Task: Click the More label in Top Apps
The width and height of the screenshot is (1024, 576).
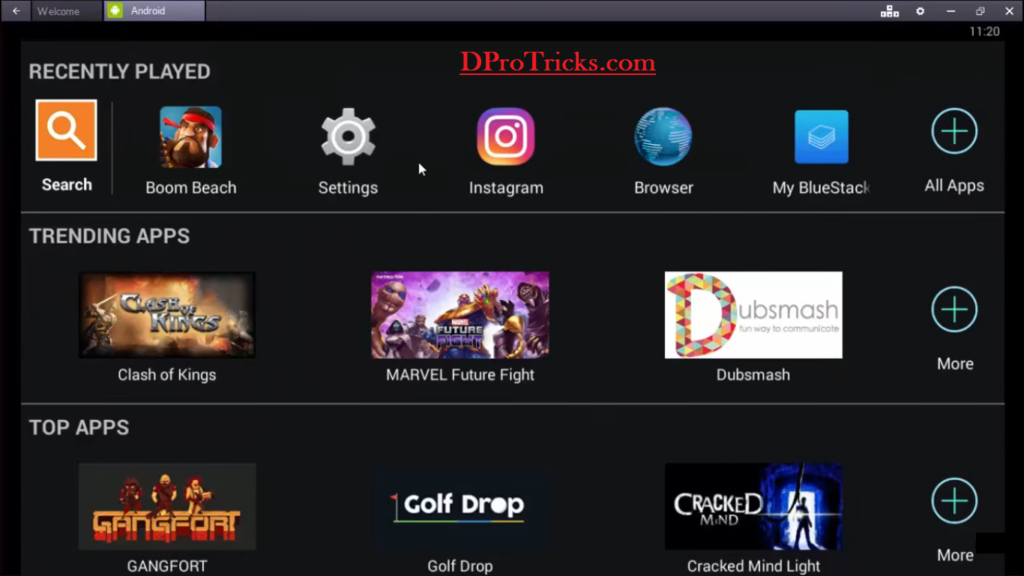Action: point(955,555)
